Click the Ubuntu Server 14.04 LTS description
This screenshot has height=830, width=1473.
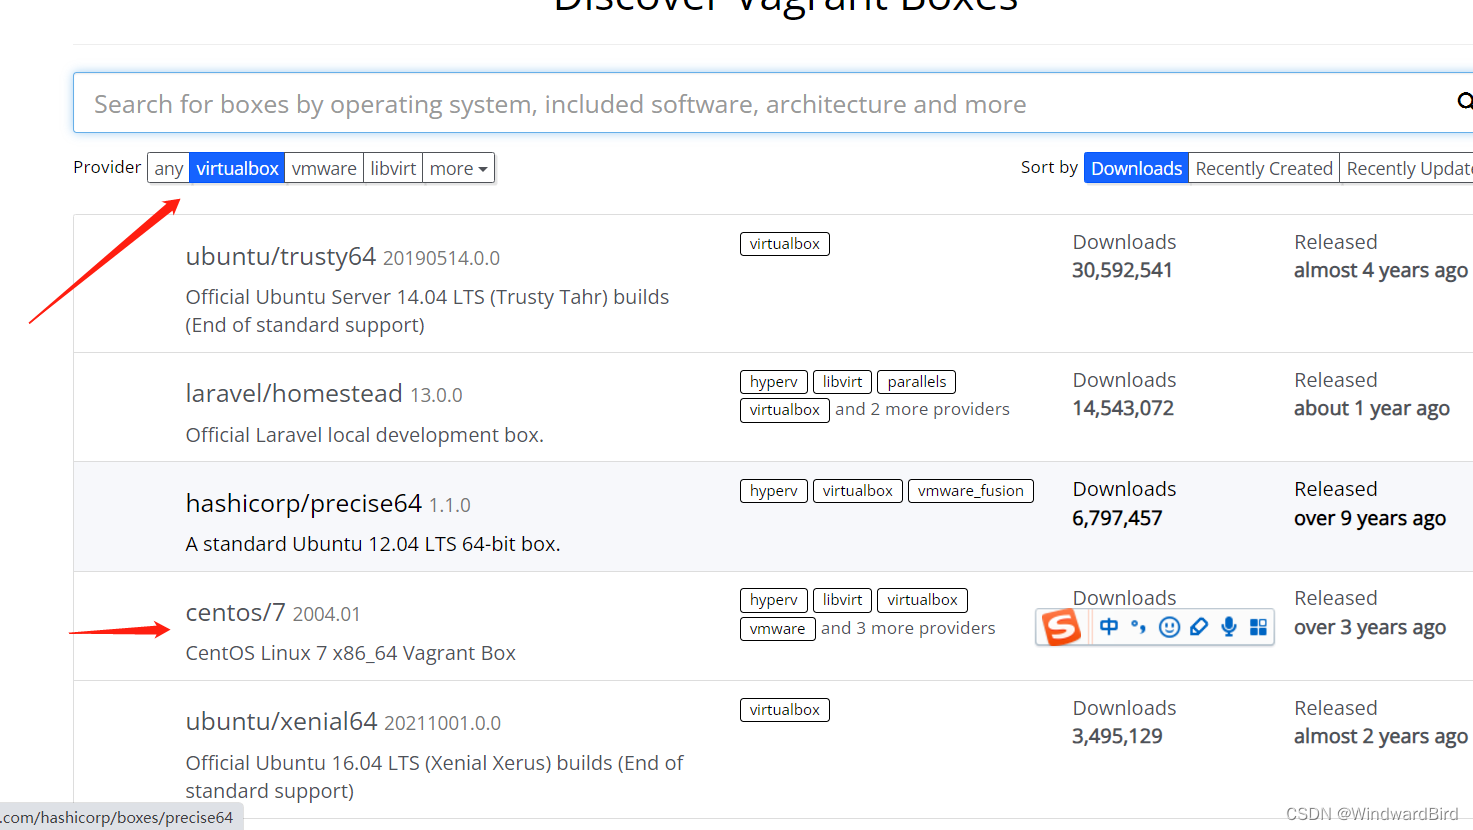click(428, 311)
